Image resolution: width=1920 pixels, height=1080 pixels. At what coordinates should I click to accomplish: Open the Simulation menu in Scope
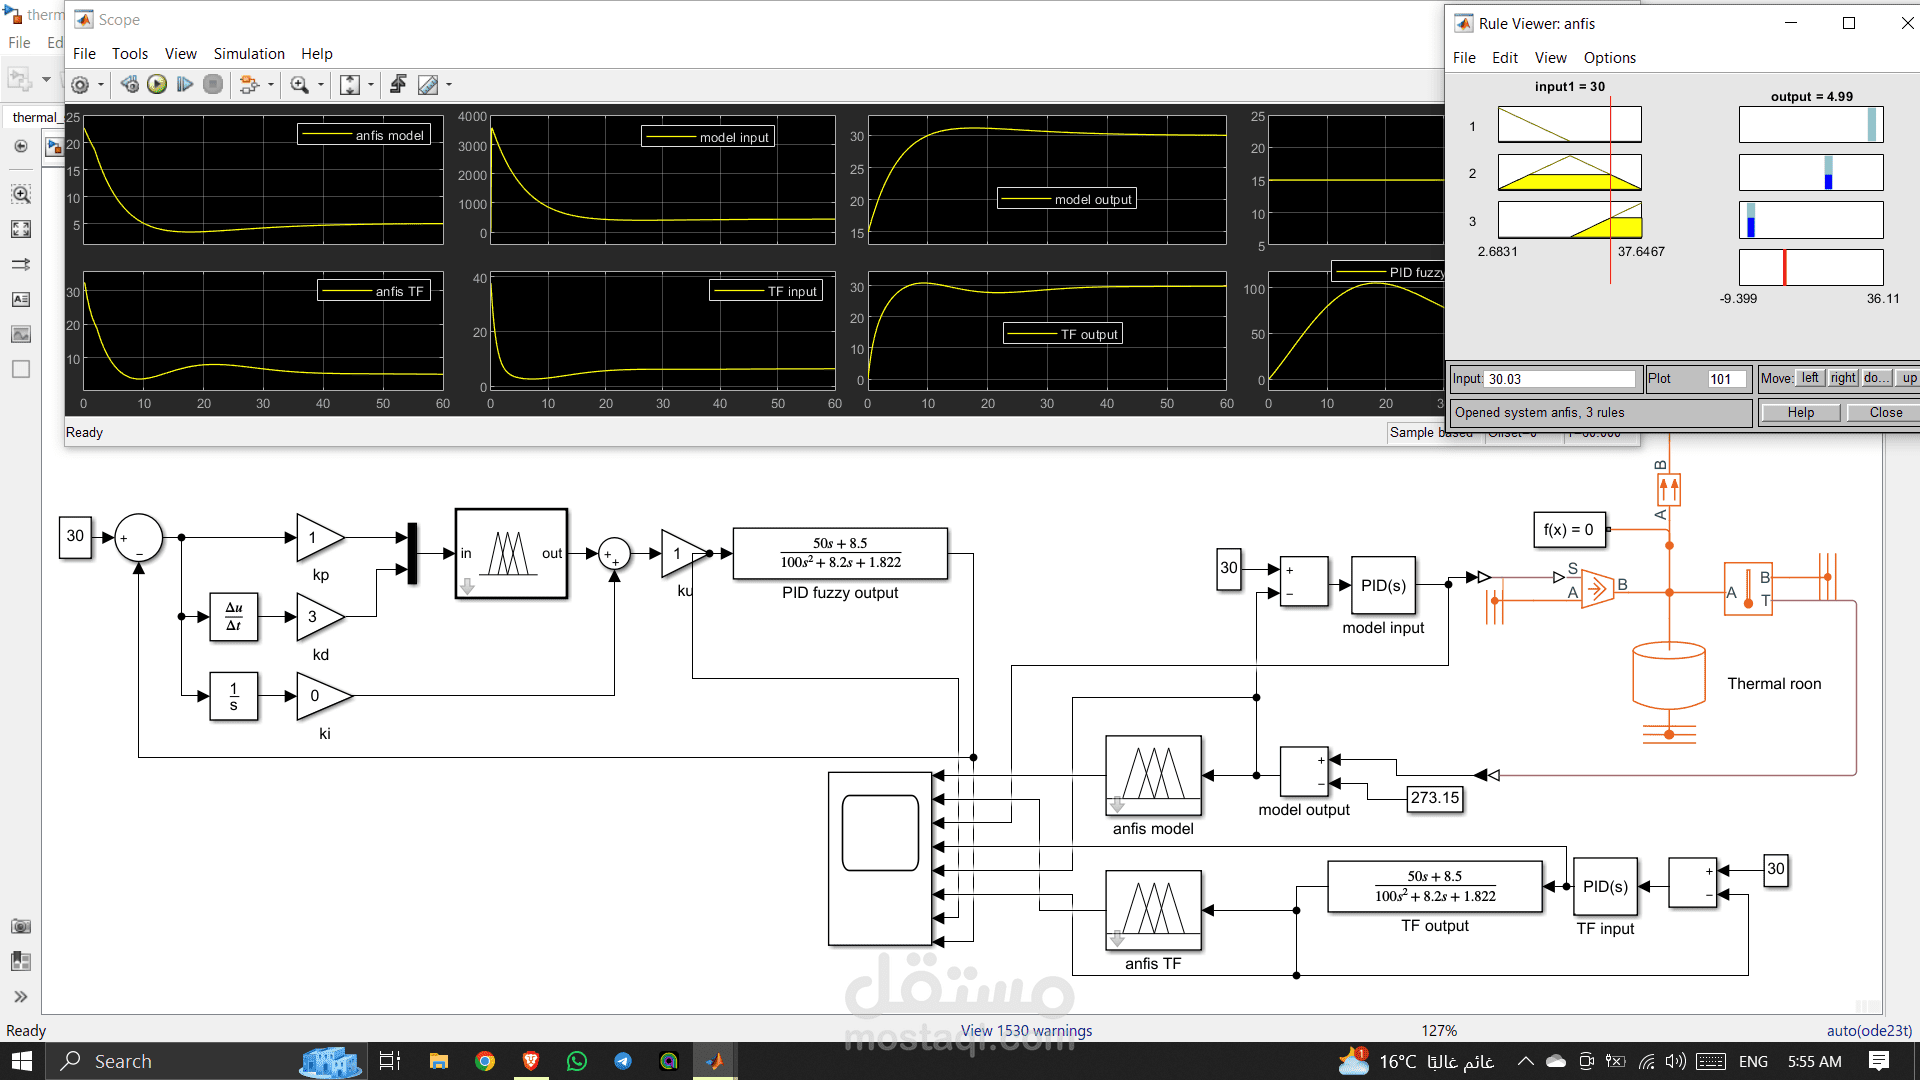(x=249, y=54)
